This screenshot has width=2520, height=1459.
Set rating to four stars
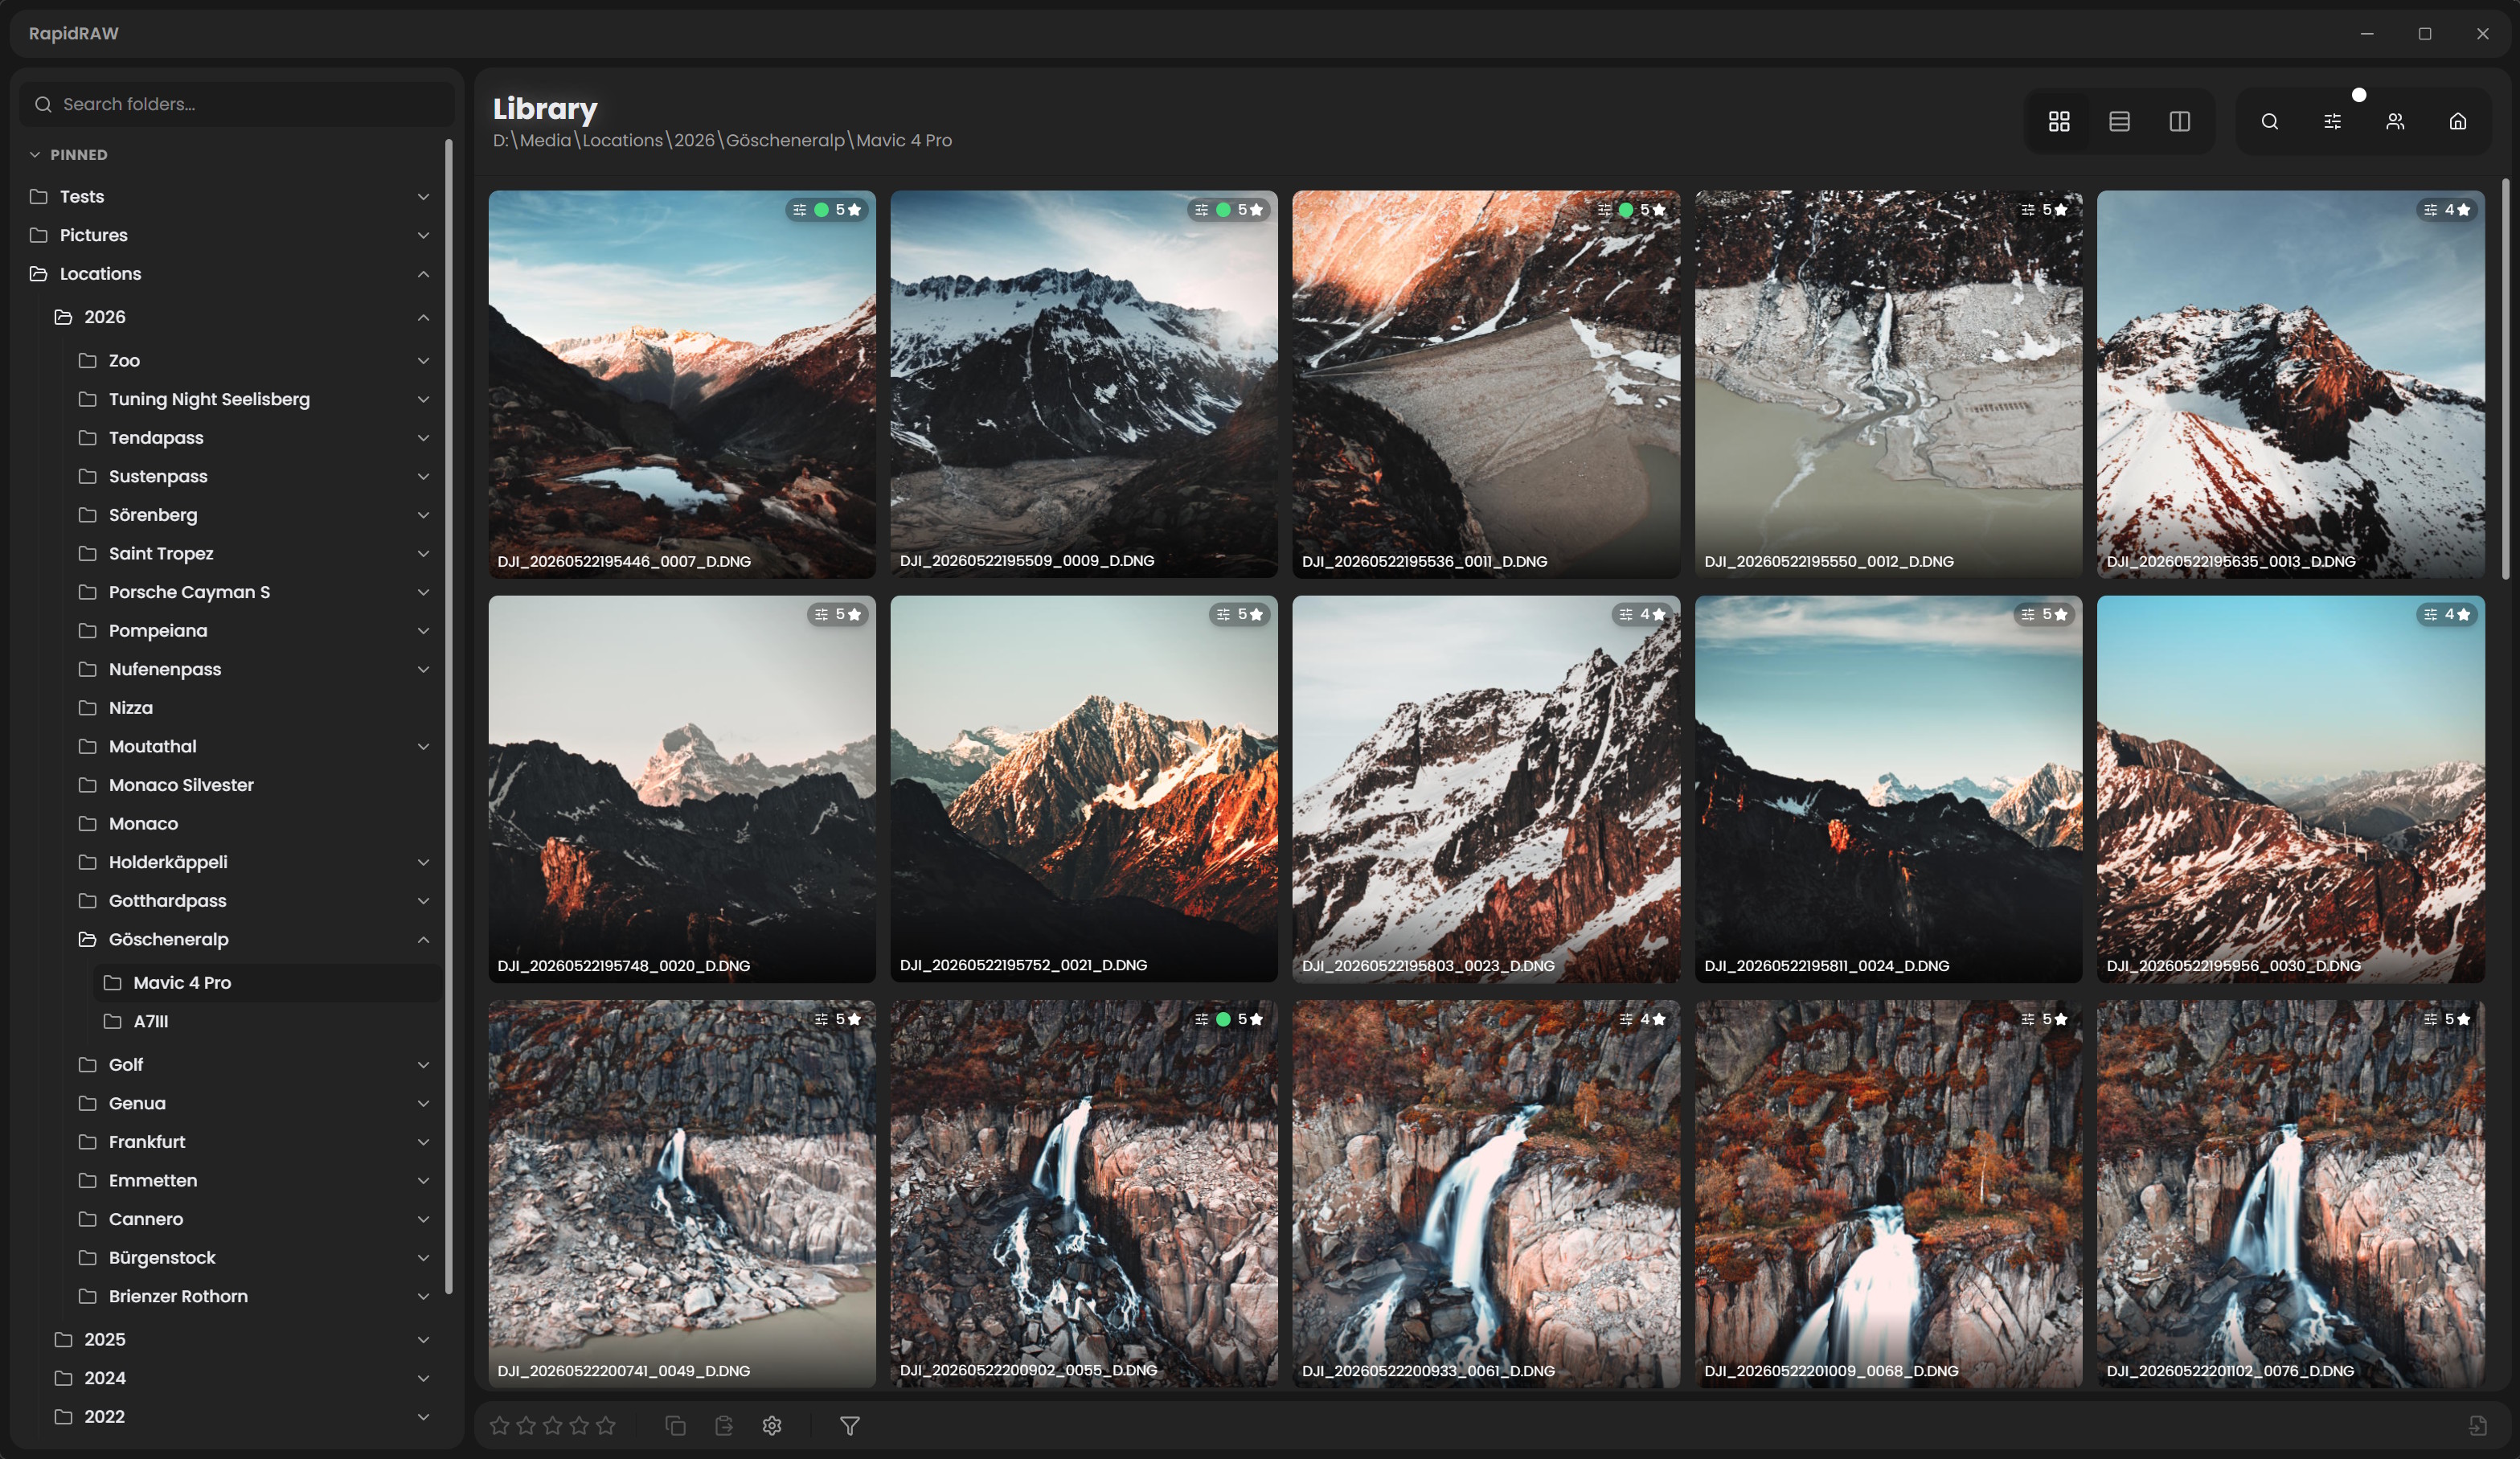579,1425
